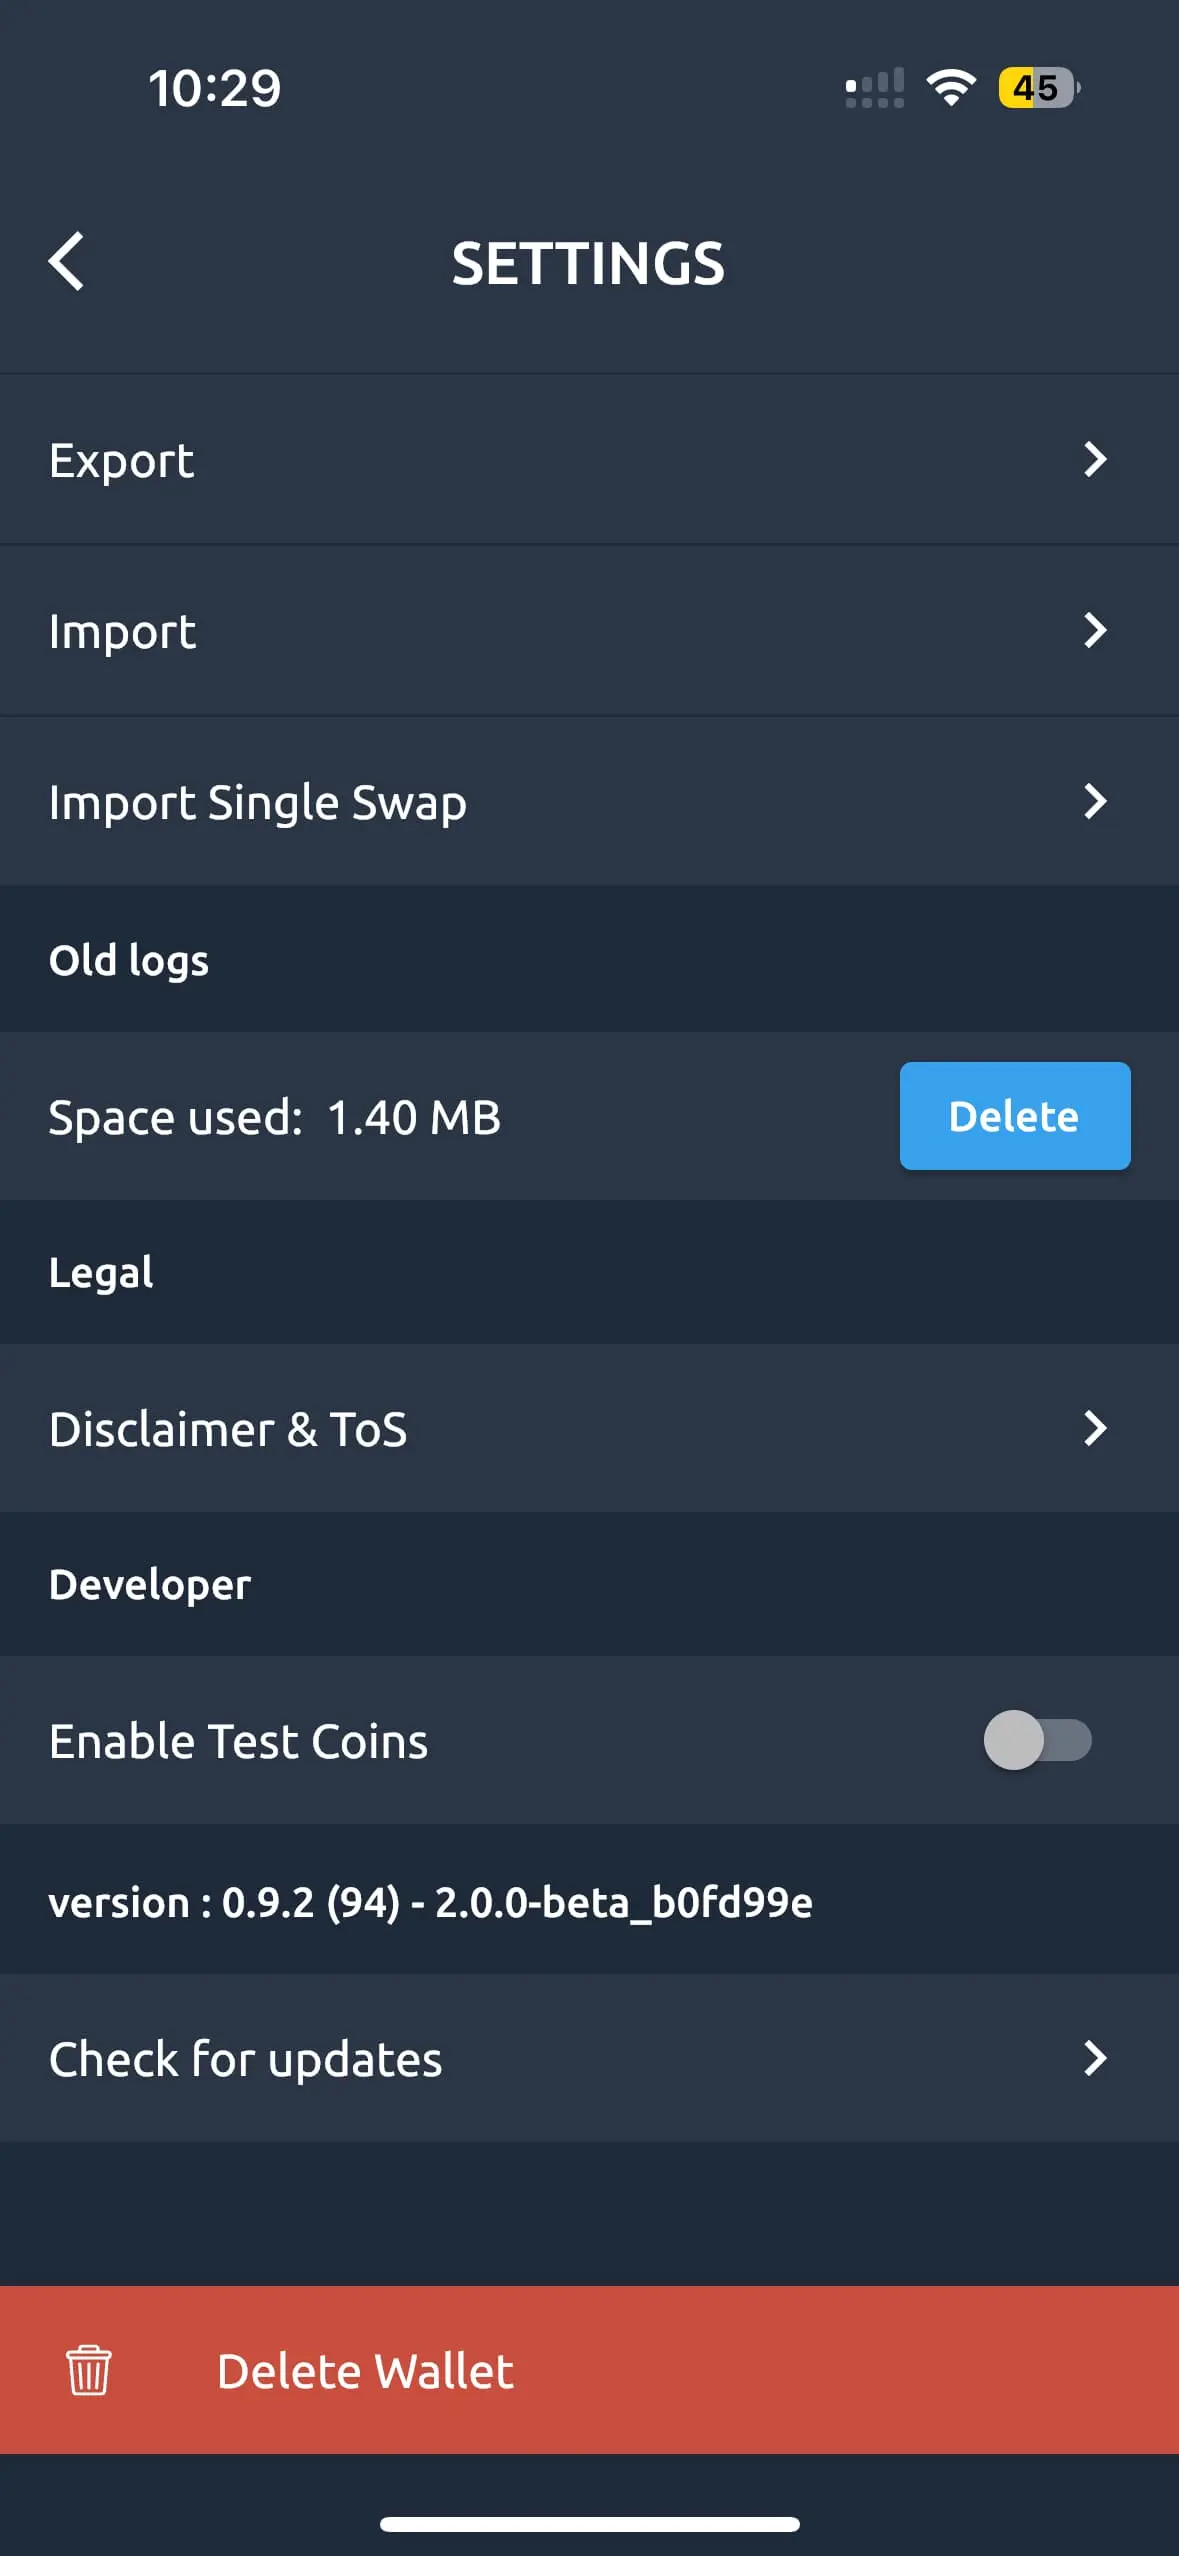Expand Import Single Swap
1179x2556 pixels.
coord(1096,801)
